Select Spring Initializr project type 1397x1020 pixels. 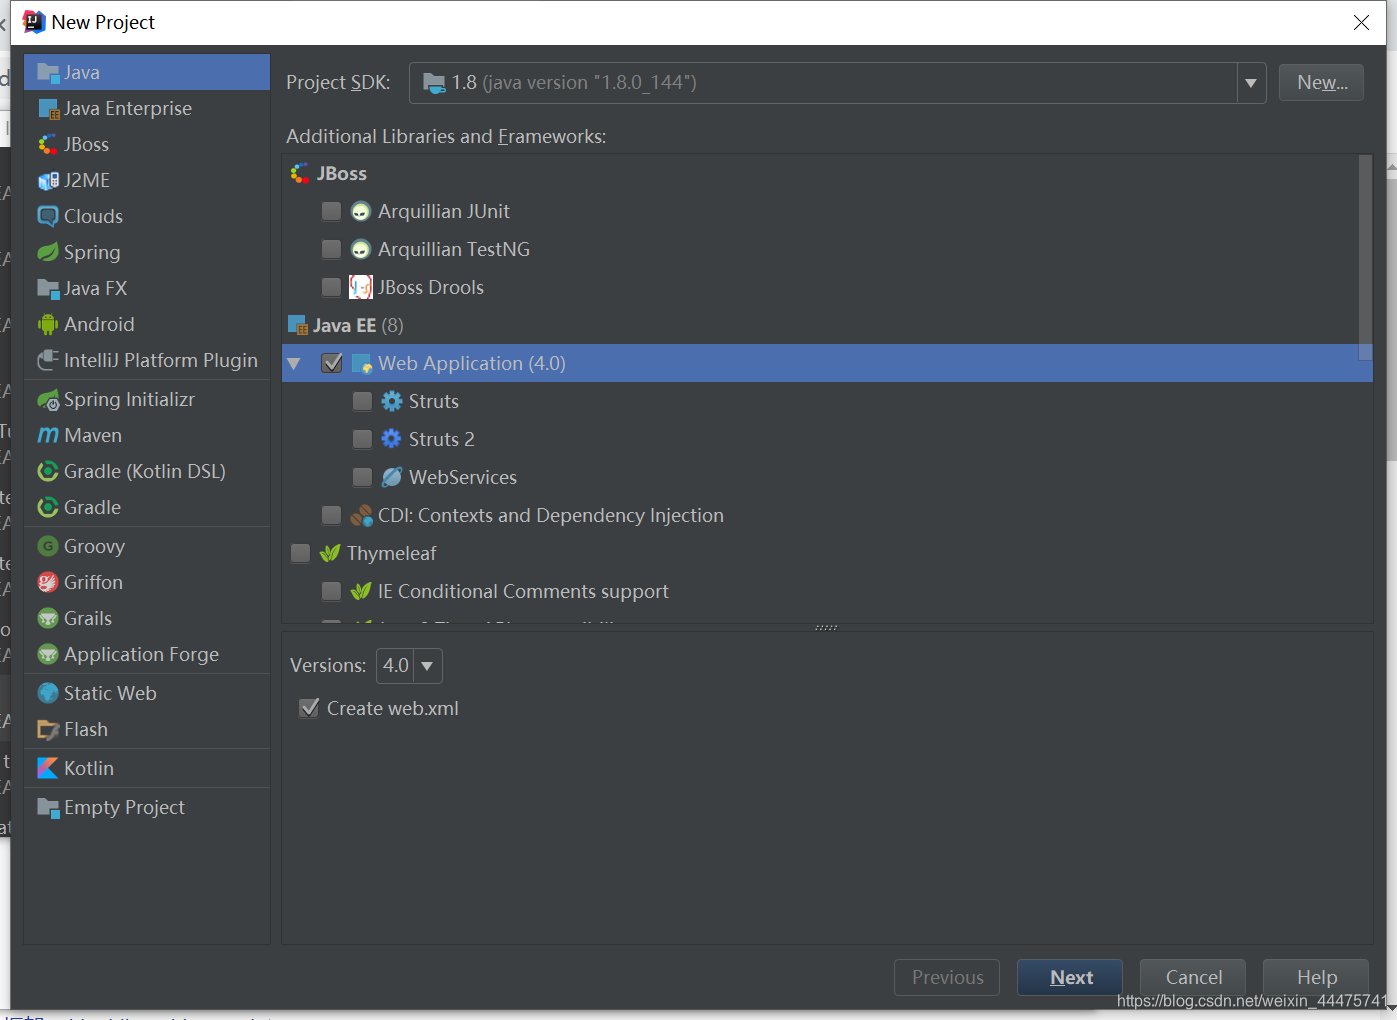(x=147, y=400)
